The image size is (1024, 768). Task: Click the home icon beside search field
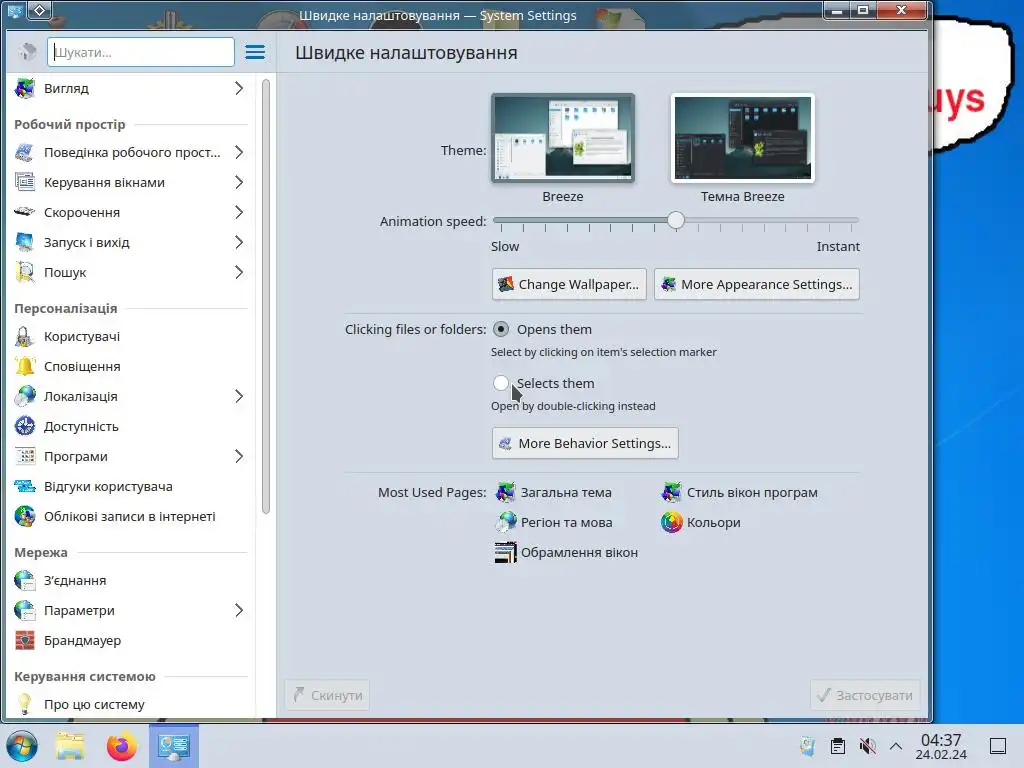coord(26,52)
